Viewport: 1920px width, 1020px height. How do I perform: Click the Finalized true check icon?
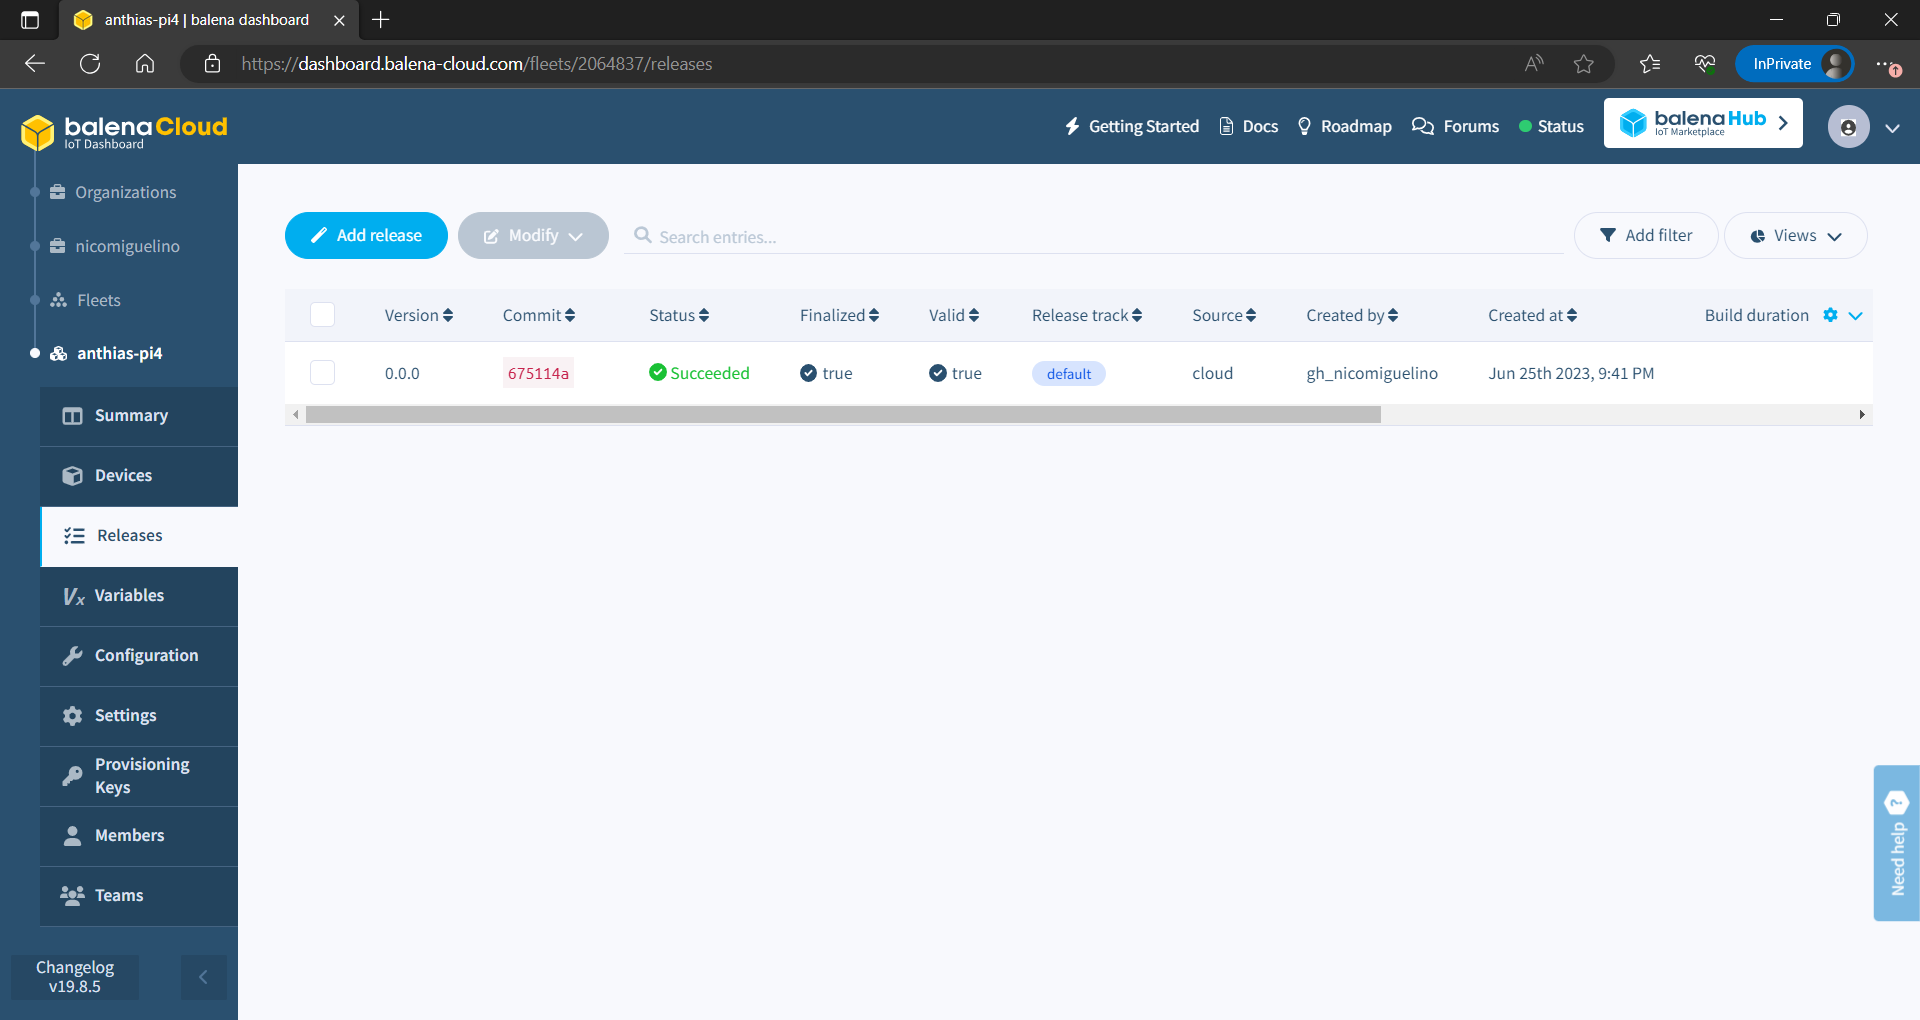[x=808, y=373]
